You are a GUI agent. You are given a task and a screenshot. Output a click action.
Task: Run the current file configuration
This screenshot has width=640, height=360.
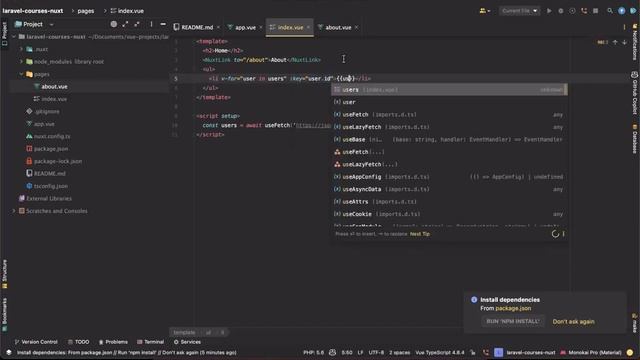(549, 11)
